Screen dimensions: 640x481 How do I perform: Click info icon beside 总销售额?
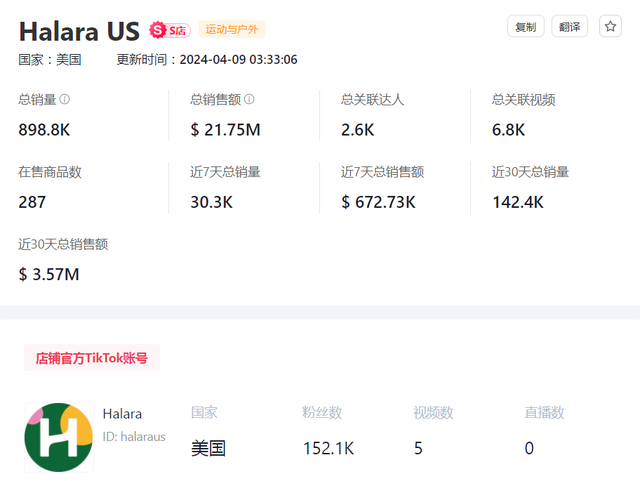click(x=249, y=99)
